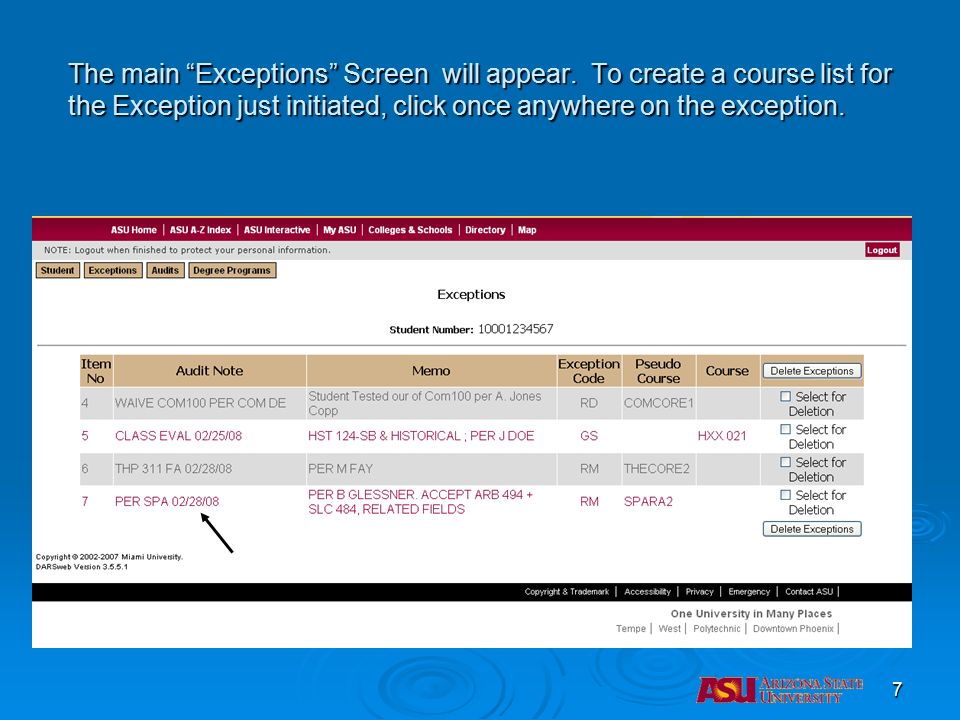Open the Privacy footer link

[x=699, y=591]
